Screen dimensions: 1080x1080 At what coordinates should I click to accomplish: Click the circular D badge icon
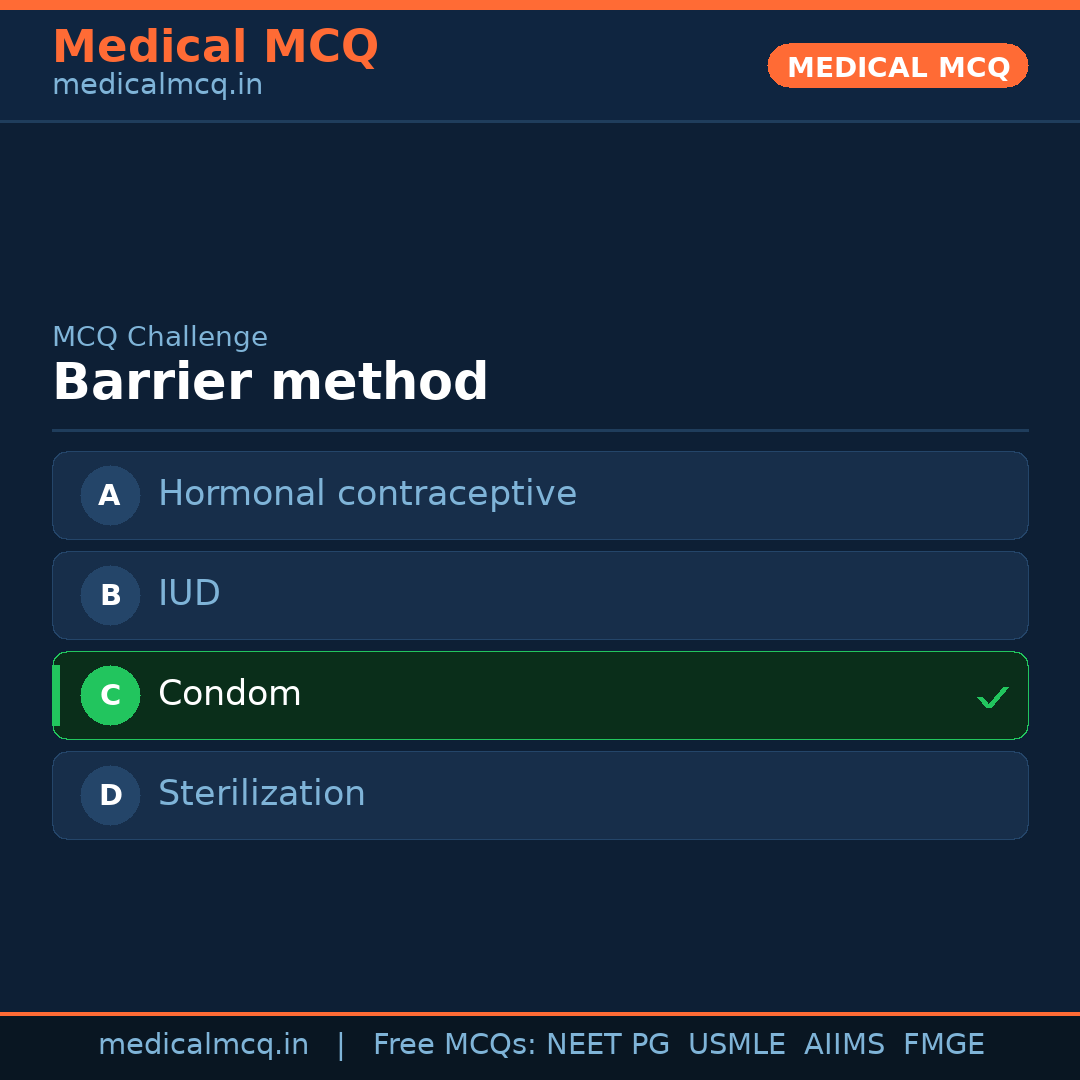click(110, 795)
